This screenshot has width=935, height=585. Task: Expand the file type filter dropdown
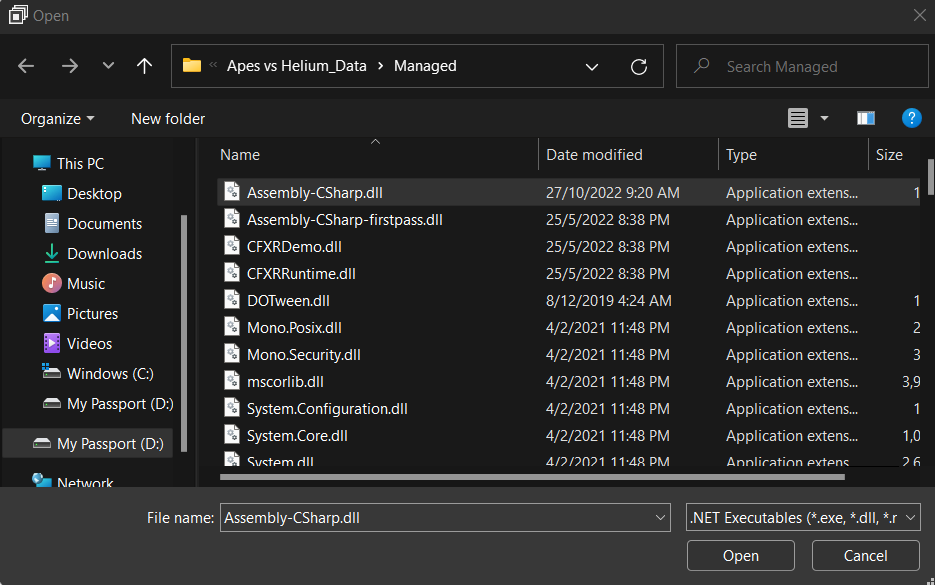[x=909, y=517]
